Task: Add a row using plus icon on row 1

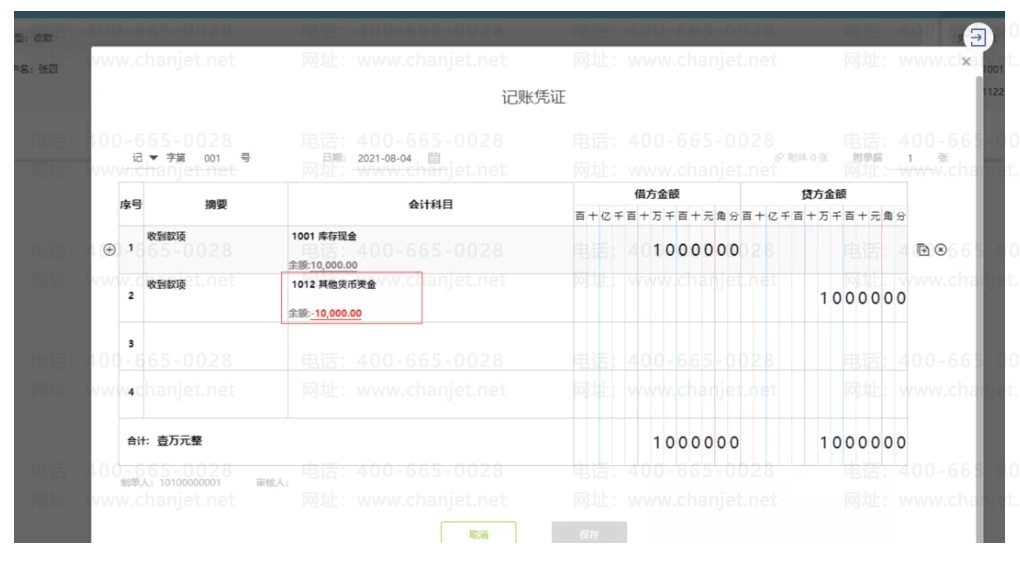Action: point(109,250)
